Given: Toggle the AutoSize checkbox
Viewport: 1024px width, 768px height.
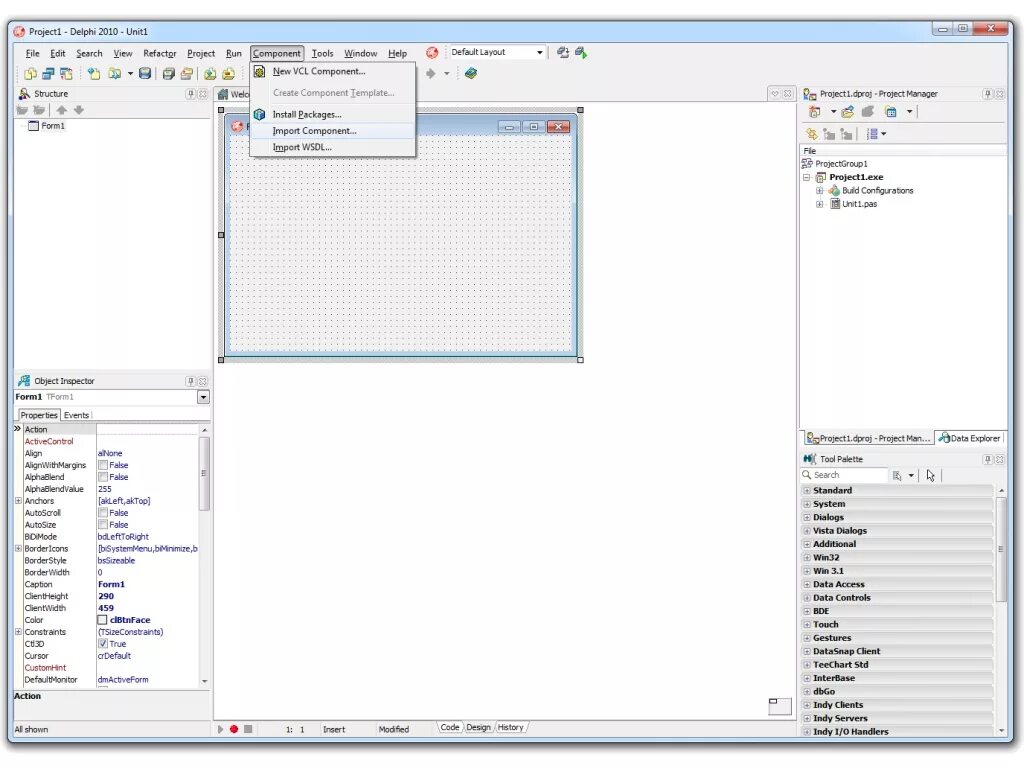Looking at the screenshot, I should pyautogui.click(x=103, y=524).
